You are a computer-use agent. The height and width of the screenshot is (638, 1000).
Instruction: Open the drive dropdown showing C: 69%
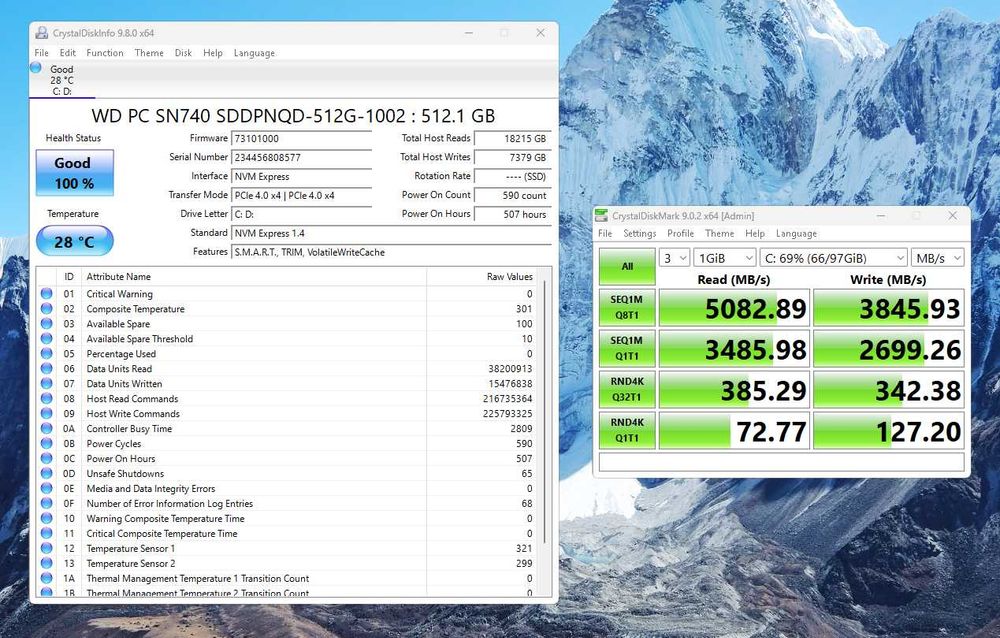point(834,258)
